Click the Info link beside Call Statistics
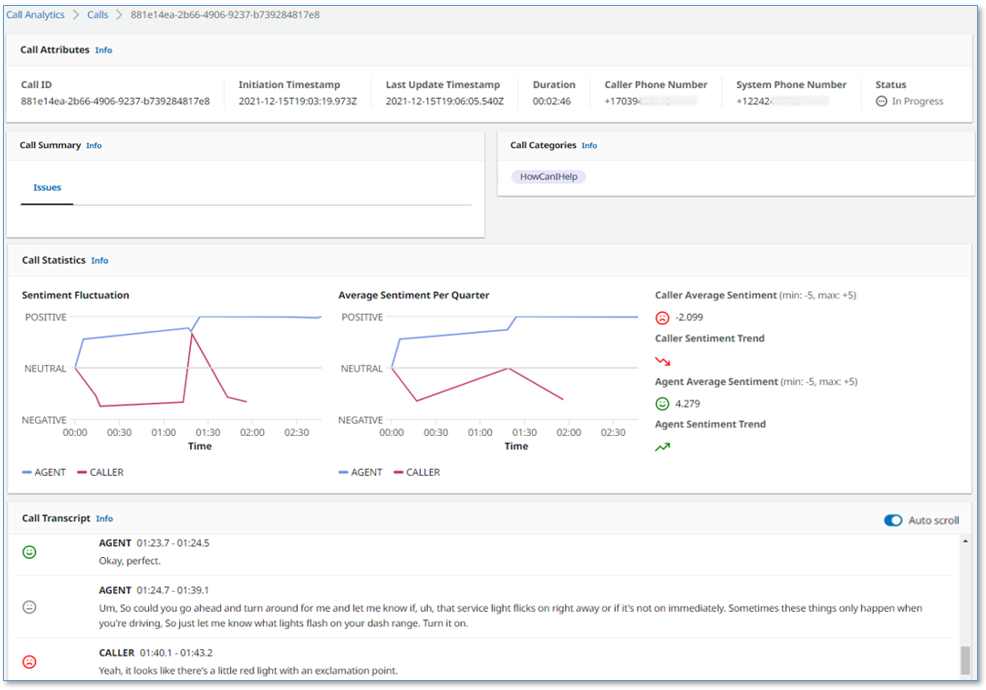This screenshot has height=690, width=986. point(99,260)
